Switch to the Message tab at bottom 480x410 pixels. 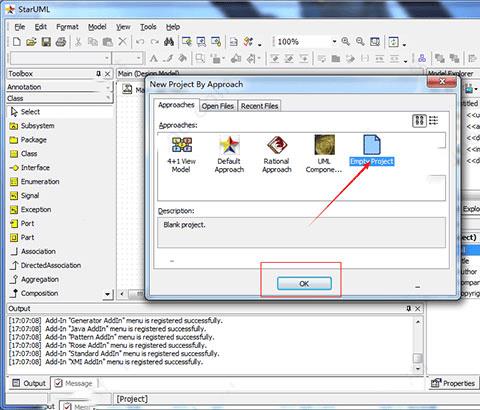[x=74, y=383]
